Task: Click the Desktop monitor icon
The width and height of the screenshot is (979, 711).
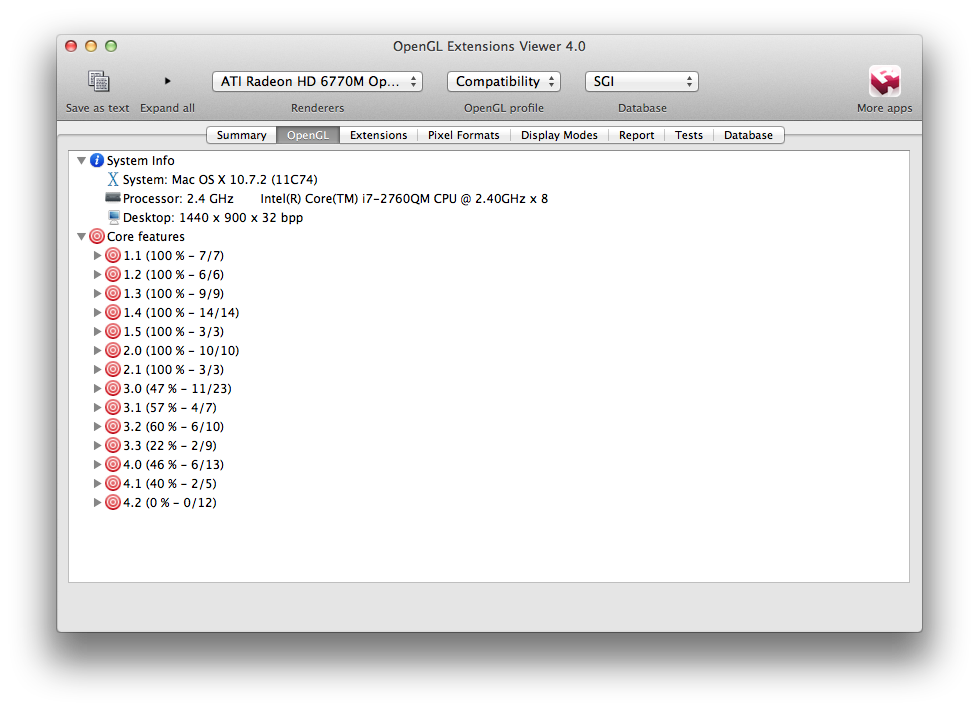Action: tap(113, 217)
